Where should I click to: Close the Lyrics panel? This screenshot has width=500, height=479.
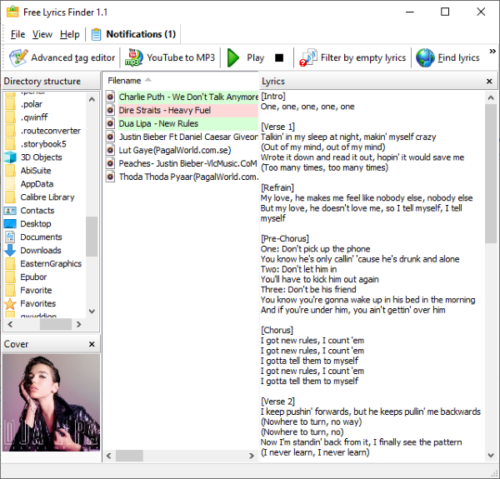point(489,81)
